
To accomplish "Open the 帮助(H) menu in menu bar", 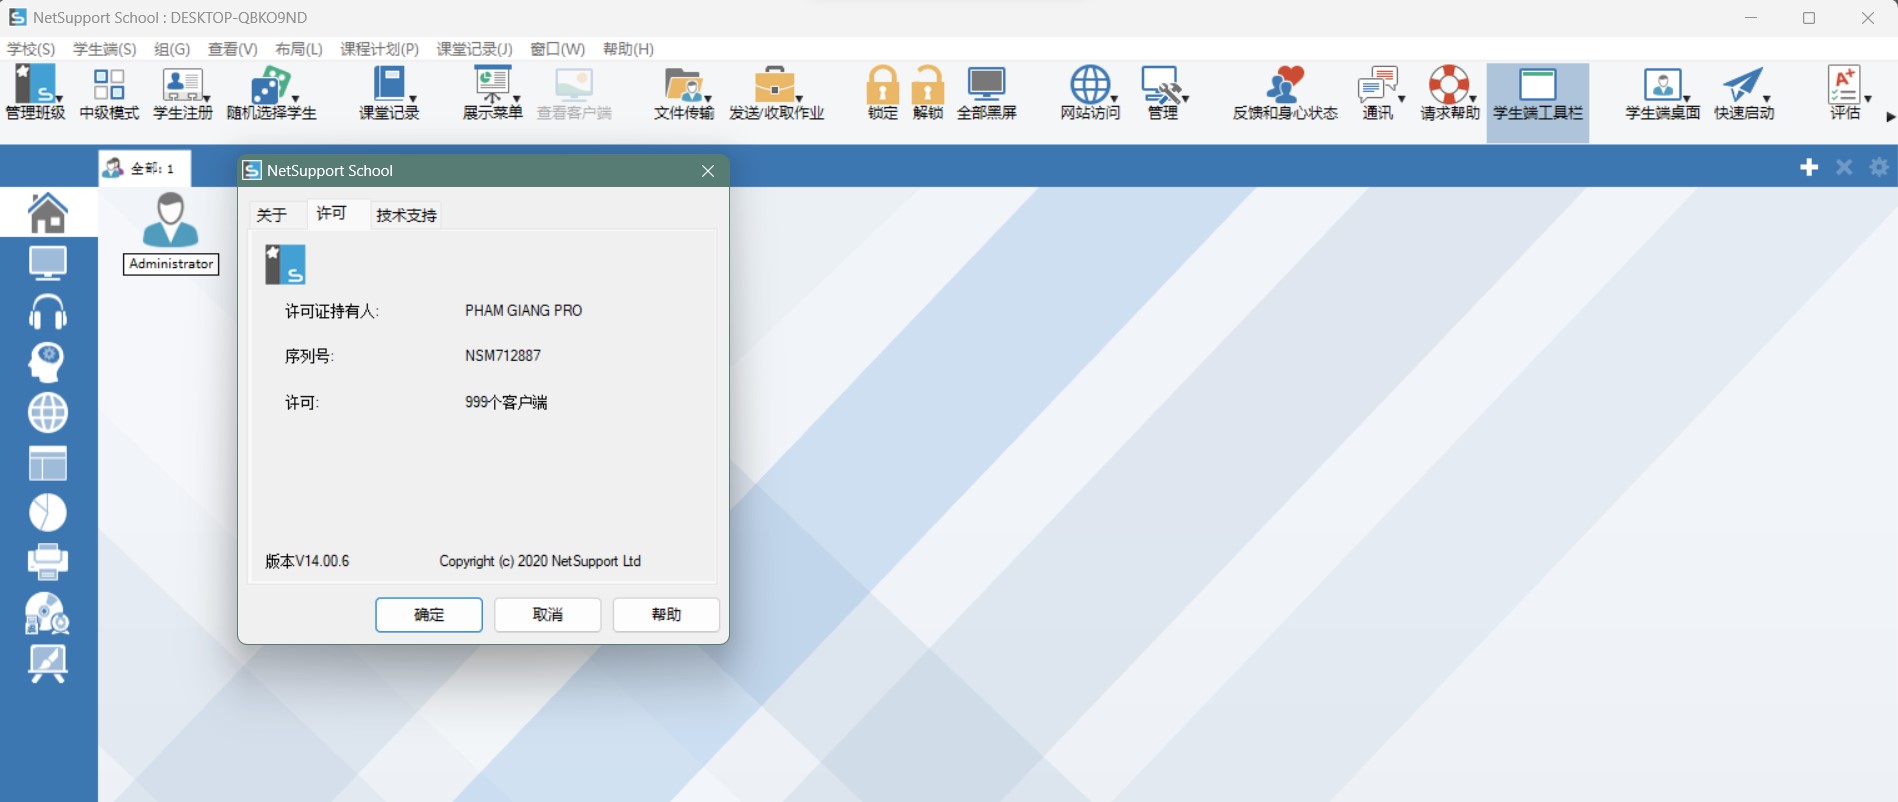I will (x=628, y=49).
